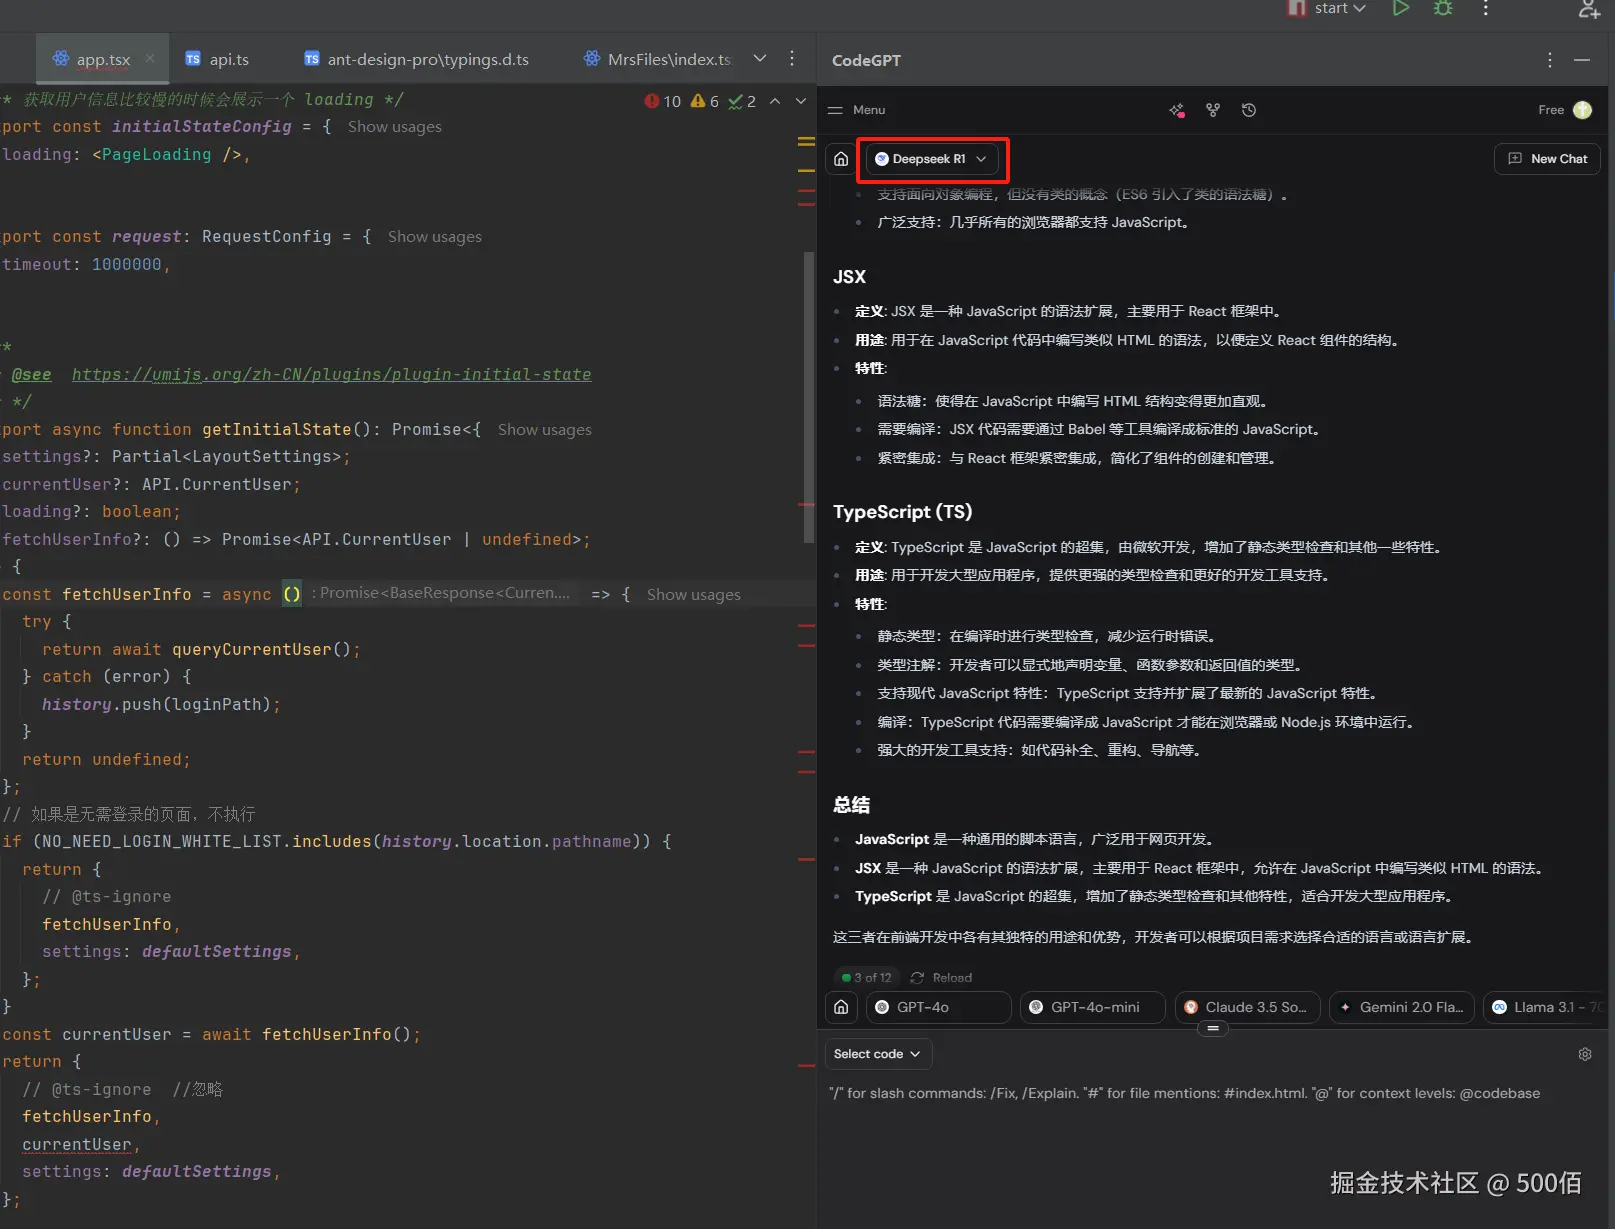Click the 'timeout: 1000000' value
The height and width of the screenshot is (1229, 1615).
point(126,265)
